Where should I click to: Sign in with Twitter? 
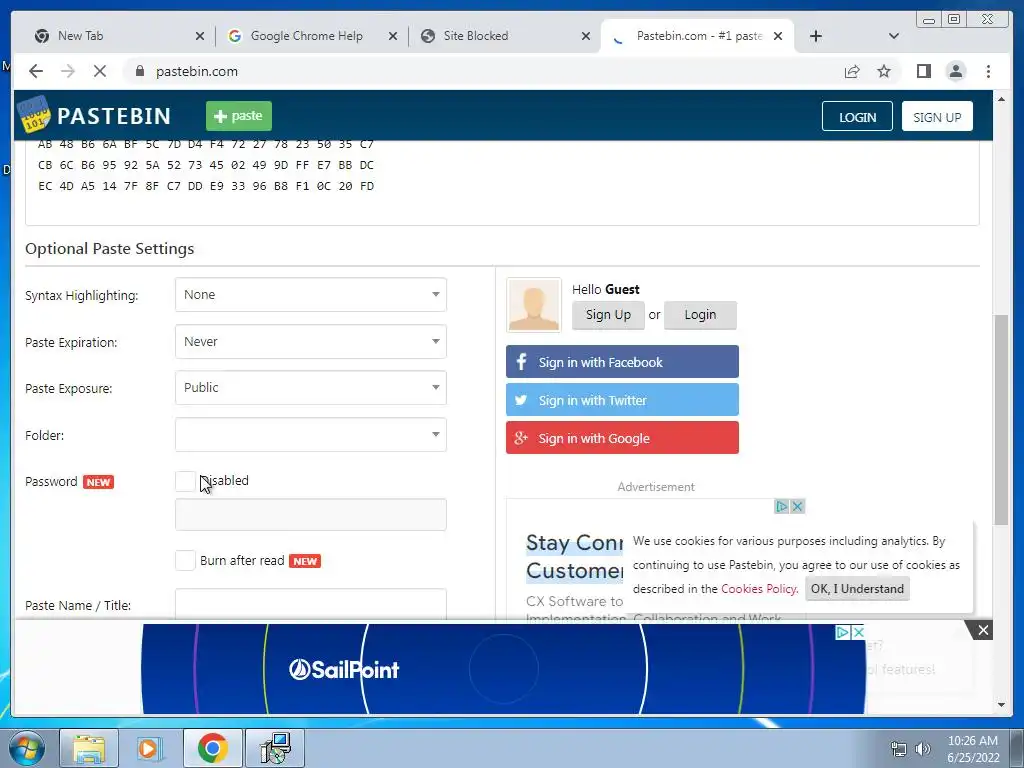coord(622,400)
